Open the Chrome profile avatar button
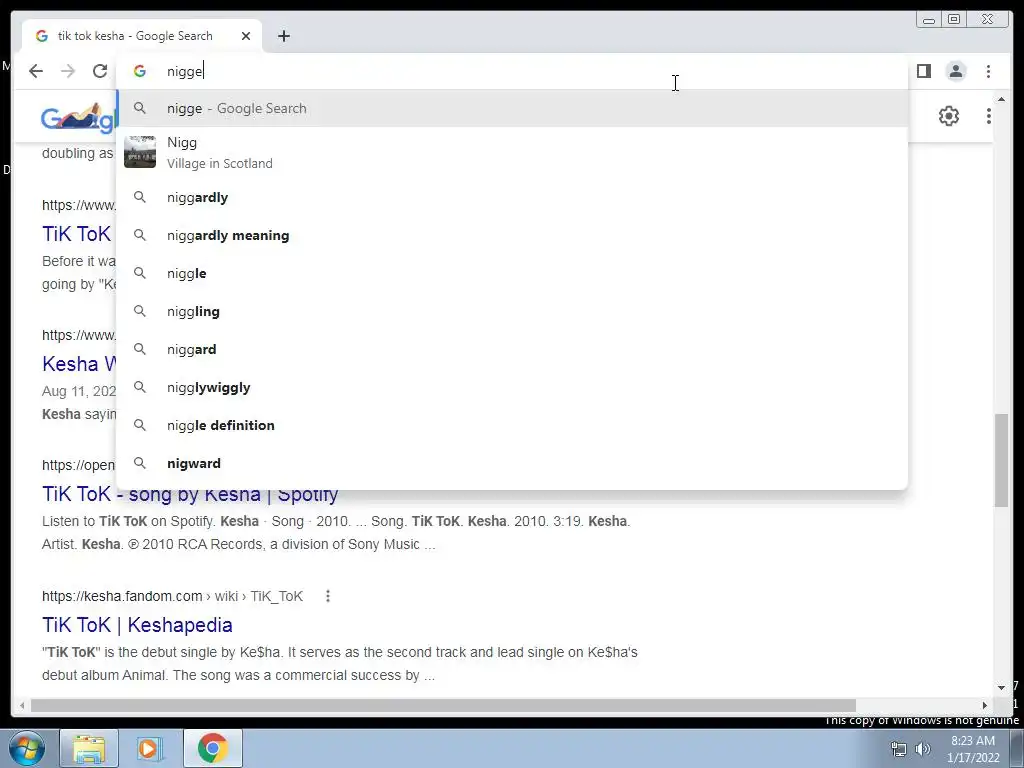 point(955,71)
